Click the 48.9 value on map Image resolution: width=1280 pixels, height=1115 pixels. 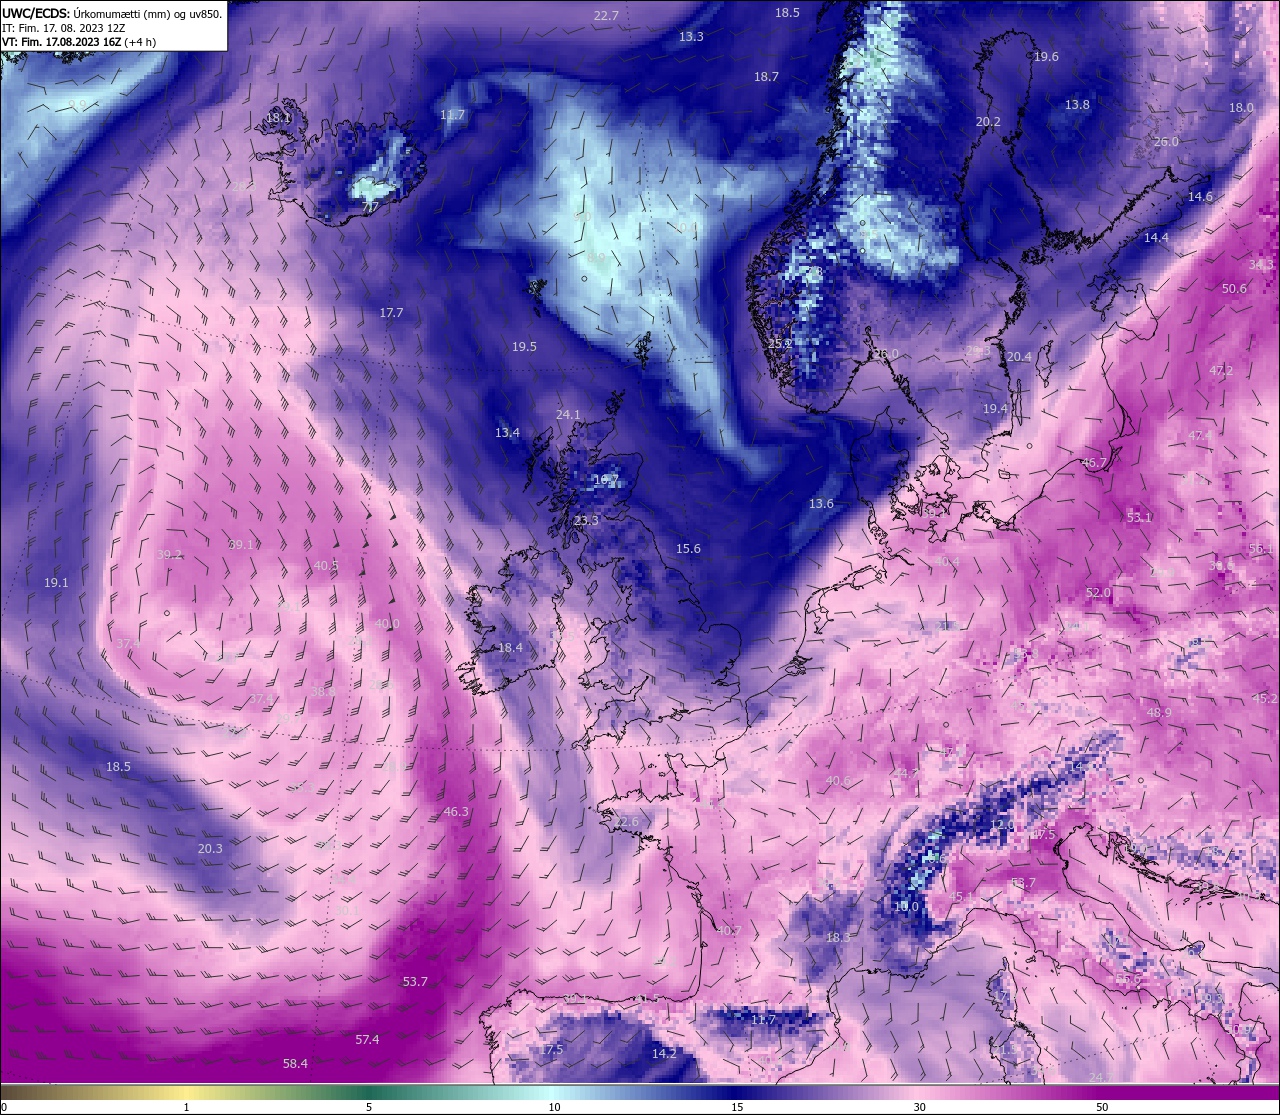pyautogui.click(x=1159, y=713)
